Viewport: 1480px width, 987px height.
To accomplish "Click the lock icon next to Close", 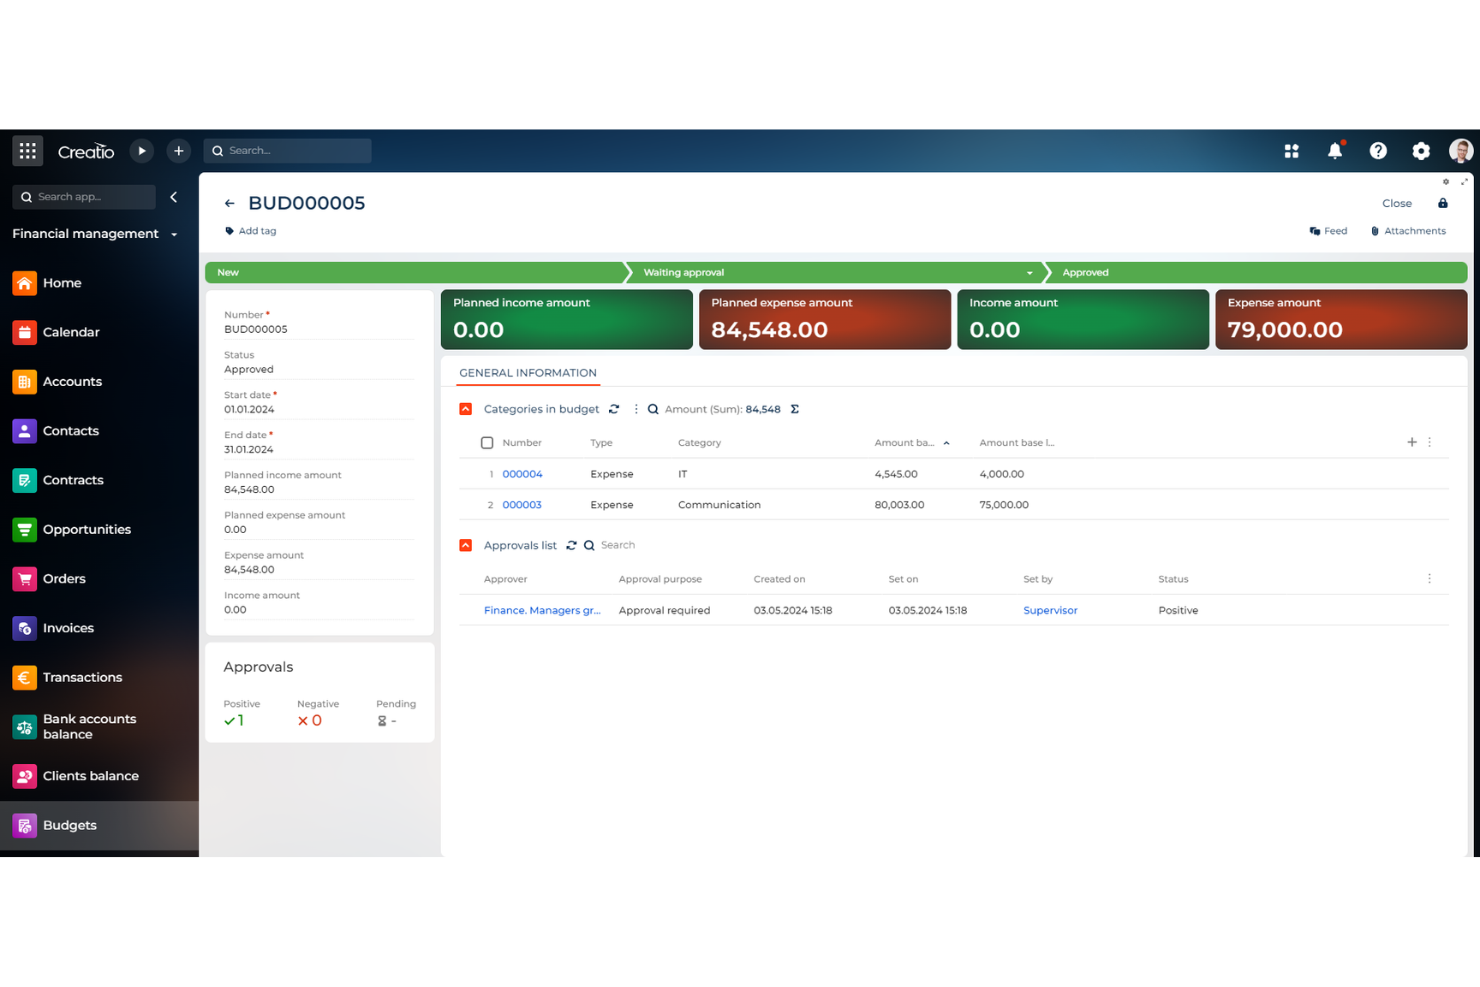I will click(x=1443, y=203).
